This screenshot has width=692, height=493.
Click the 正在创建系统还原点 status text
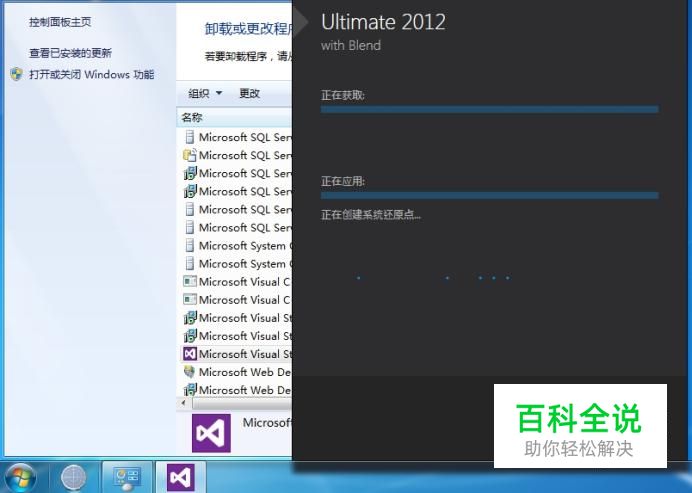pyautogui.click(x=371, y=215)
